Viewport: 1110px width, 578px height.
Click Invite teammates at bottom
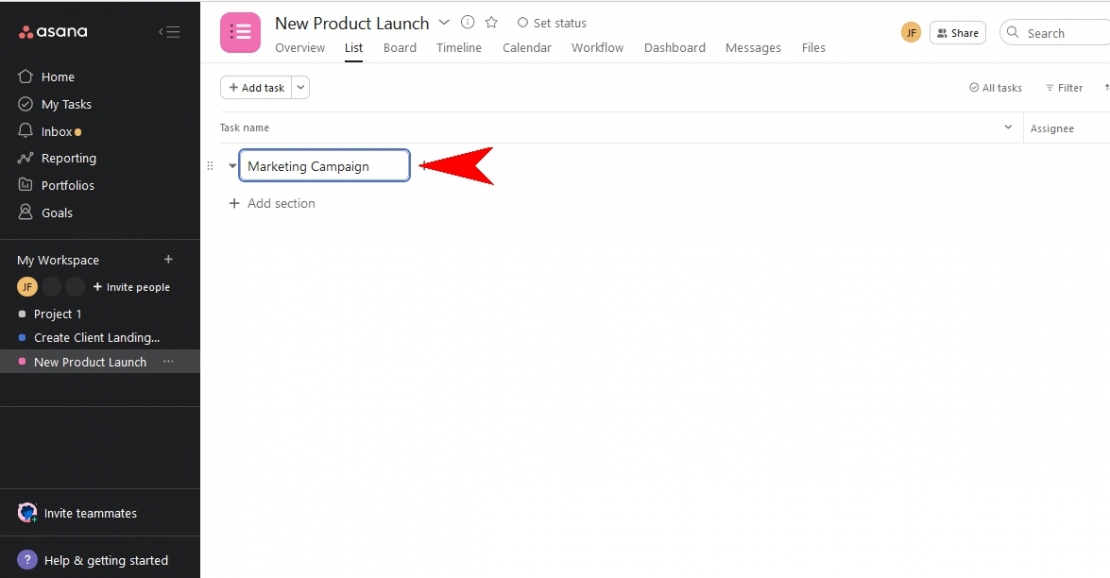90,513
